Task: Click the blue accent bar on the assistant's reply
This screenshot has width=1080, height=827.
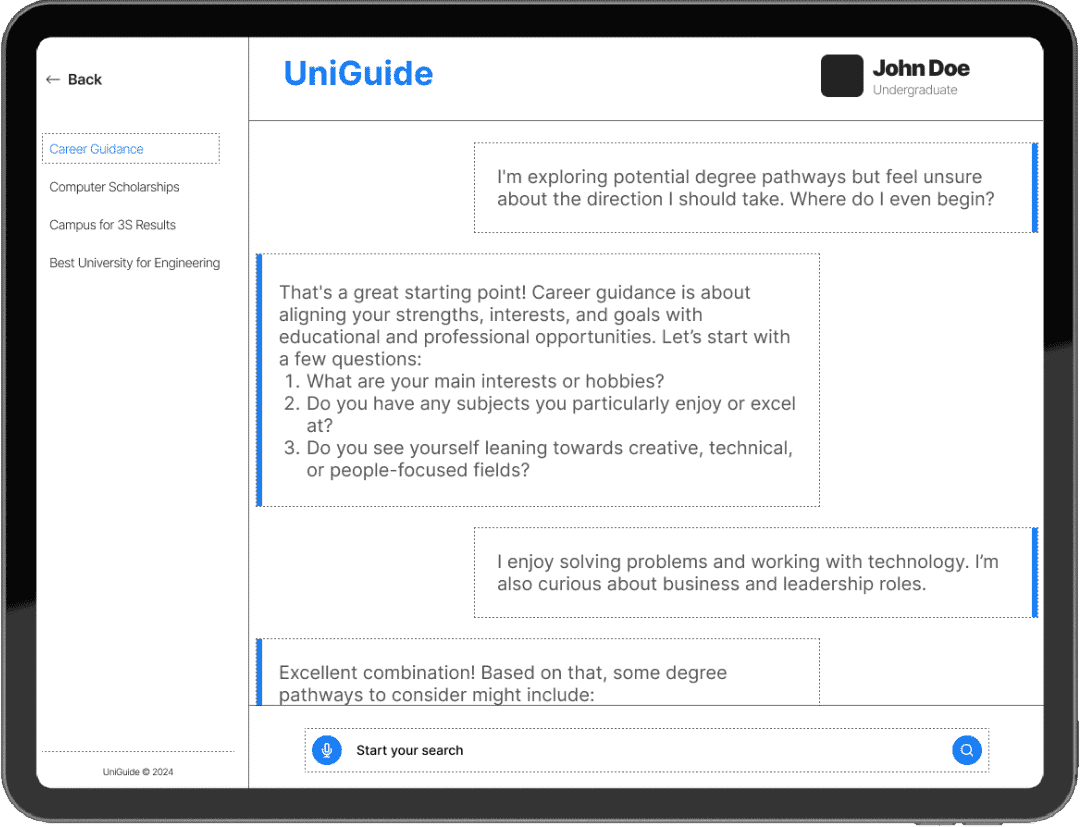Action: [260, 380]
